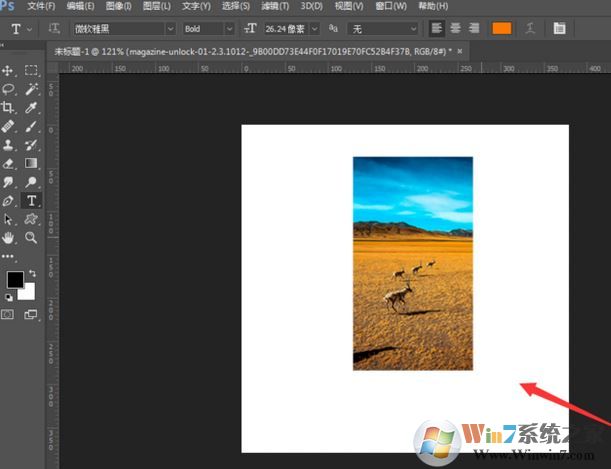Select the Magic Wand tool
611x469 pixels.
click(31, 89)
